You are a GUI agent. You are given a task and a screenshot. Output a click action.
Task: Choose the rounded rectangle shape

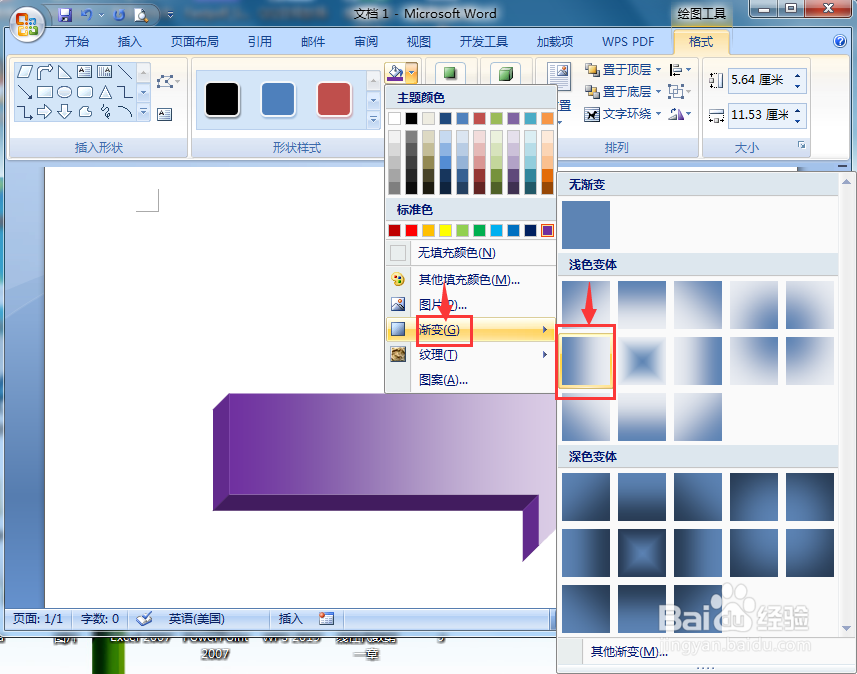tap(85, 92)
